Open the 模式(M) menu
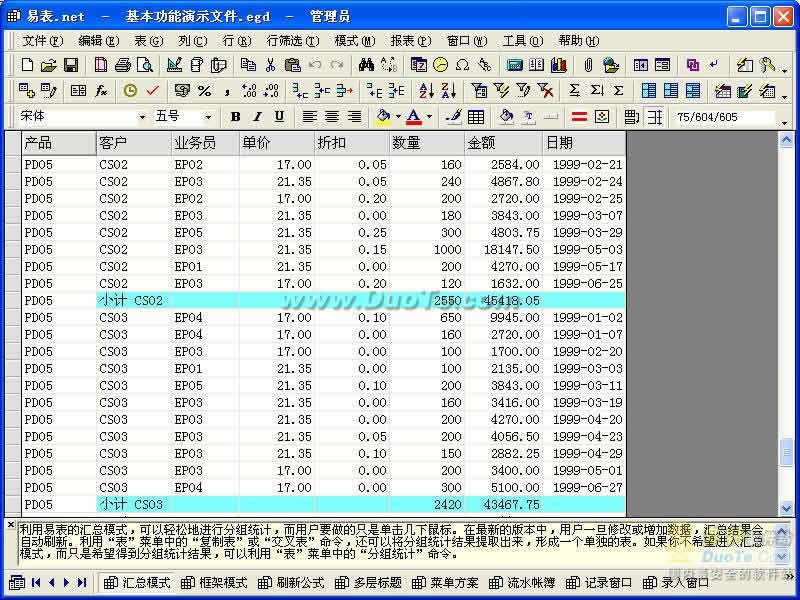The image size is (800, 600). (x=355, y=41)
